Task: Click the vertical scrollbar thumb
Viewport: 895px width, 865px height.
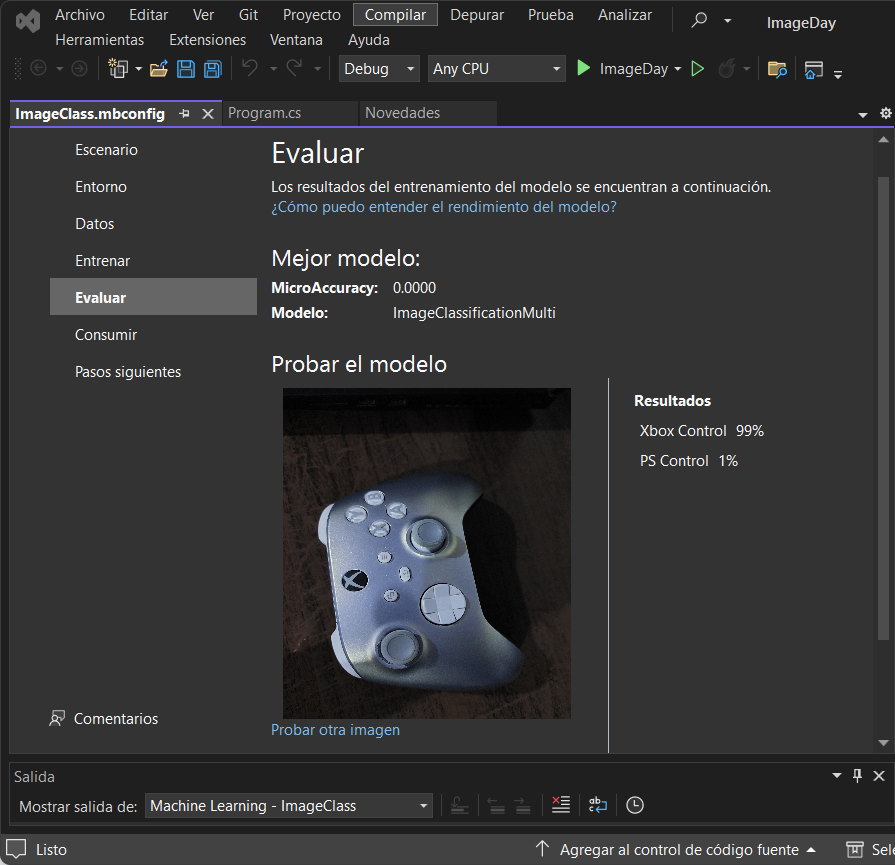Action: click(884, 408)
